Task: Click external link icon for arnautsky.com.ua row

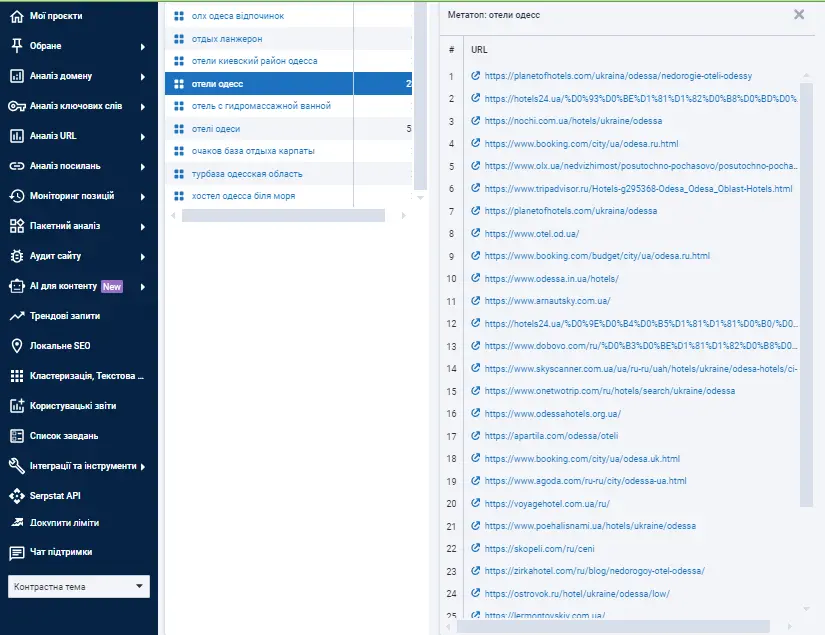Action: [476, 301]
